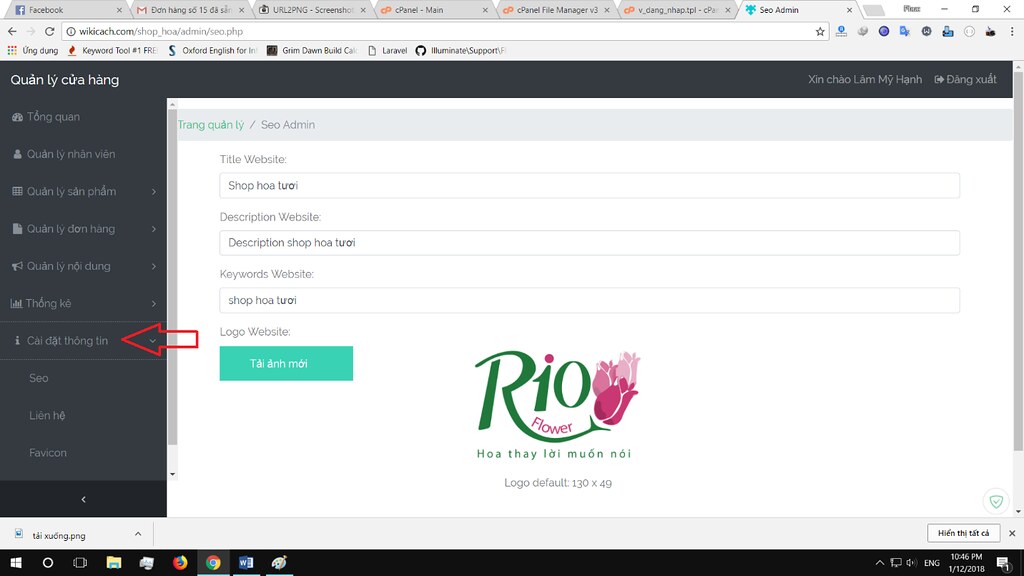The image size is (1024, 576).
Task: Open the Oxford English bookmark
Action: point(212,50)
